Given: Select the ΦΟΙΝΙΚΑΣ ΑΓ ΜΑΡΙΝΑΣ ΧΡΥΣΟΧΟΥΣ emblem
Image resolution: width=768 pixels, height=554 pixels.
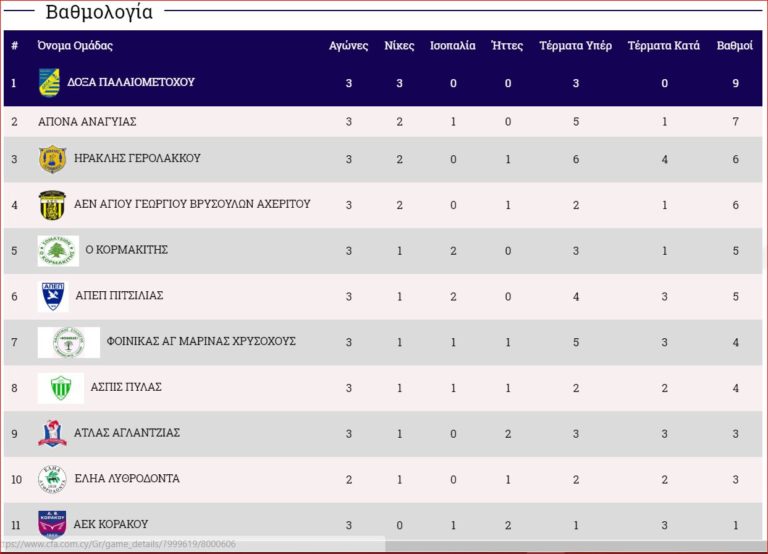Looking at the screenshot, I should pyautogui.click(x=68, y=342).
